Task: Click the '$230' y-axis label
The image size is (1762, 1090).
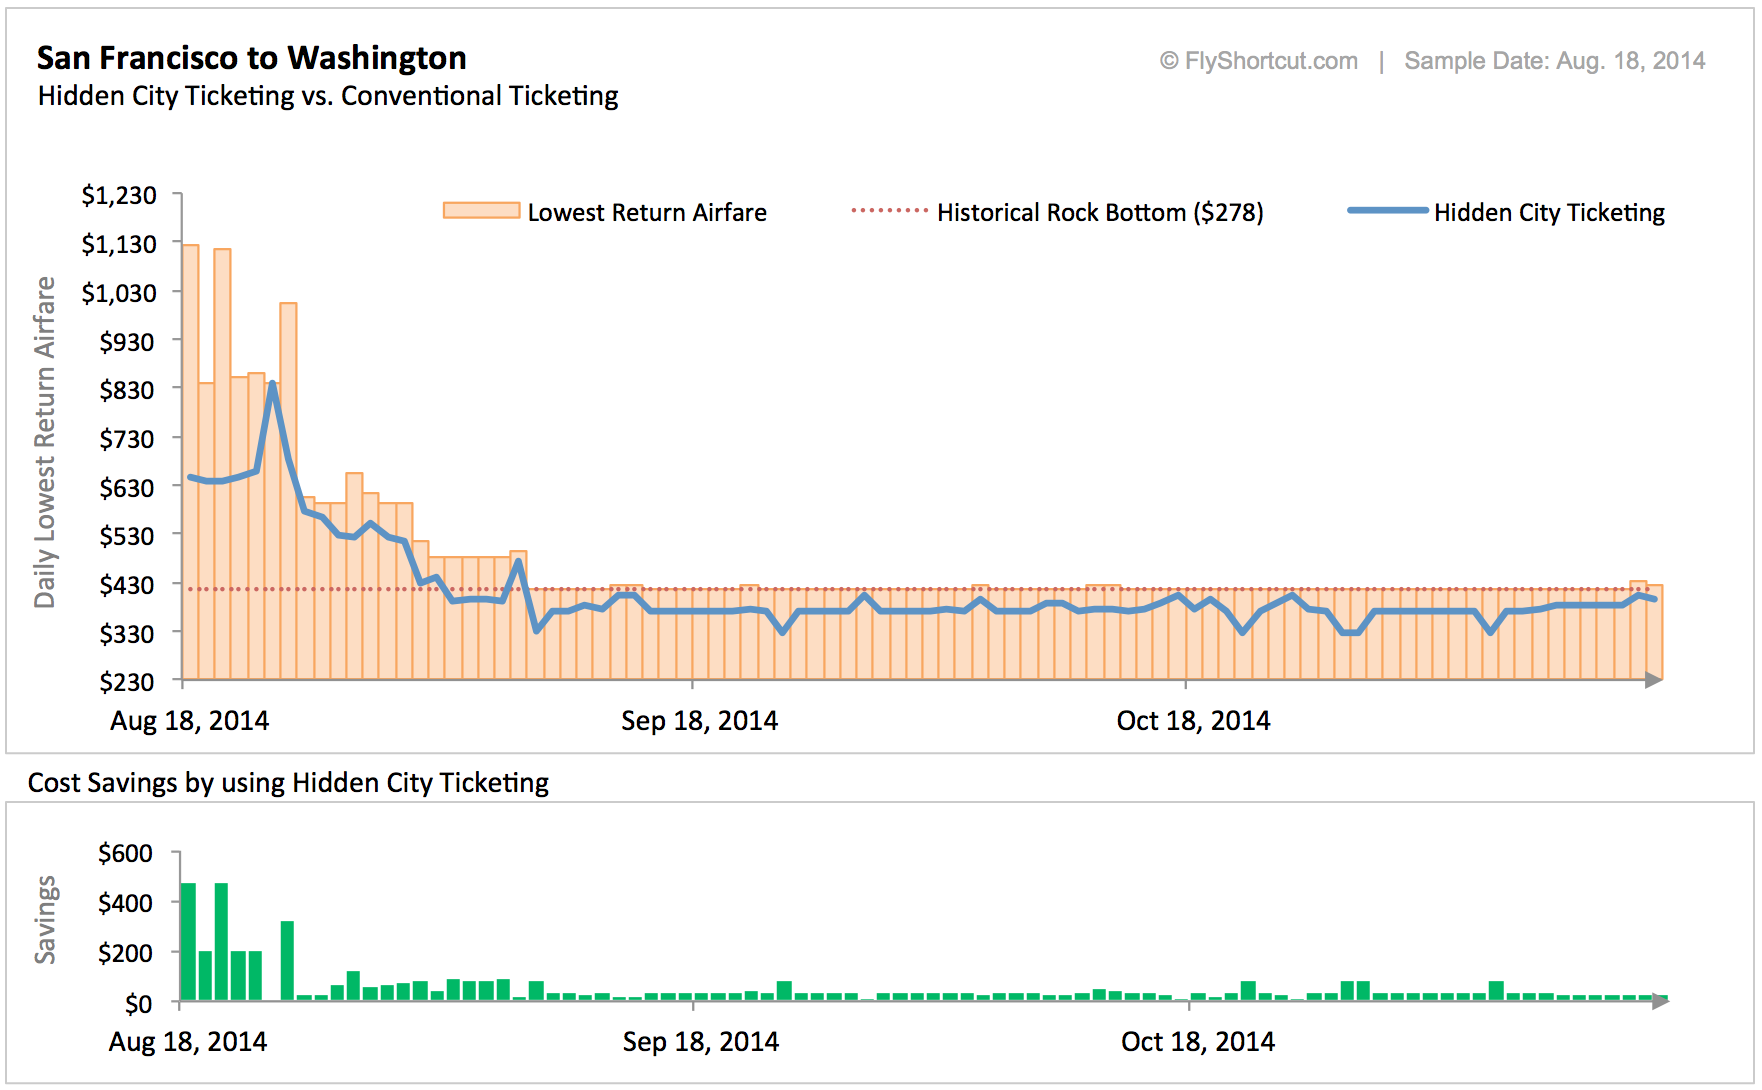Action: click(x=127, y=682)
